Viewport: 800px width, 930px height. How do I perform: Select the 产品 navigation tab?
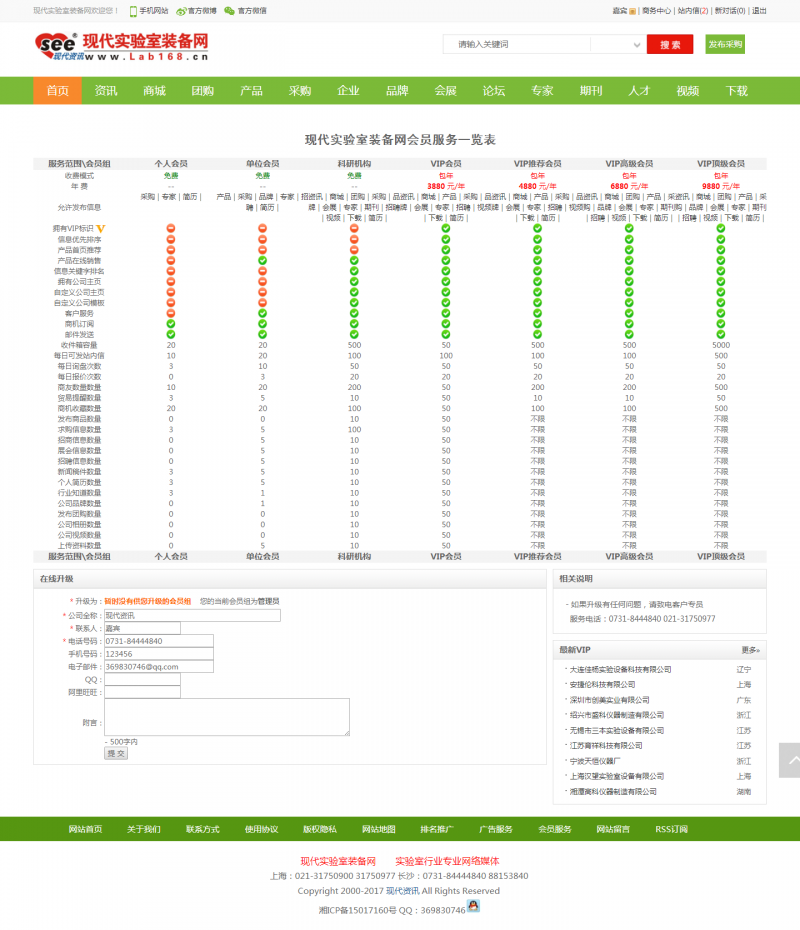[251, 91]
